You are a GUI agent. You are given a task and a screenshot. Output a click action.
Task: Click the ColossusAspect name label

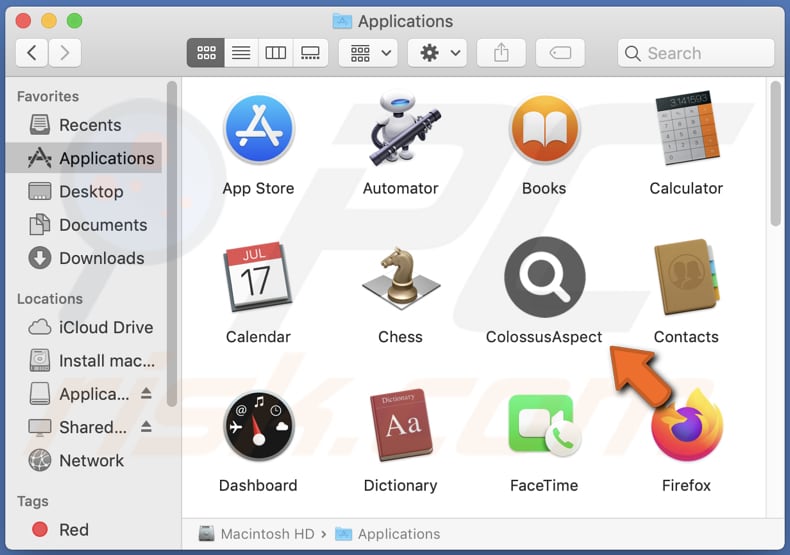544,337
